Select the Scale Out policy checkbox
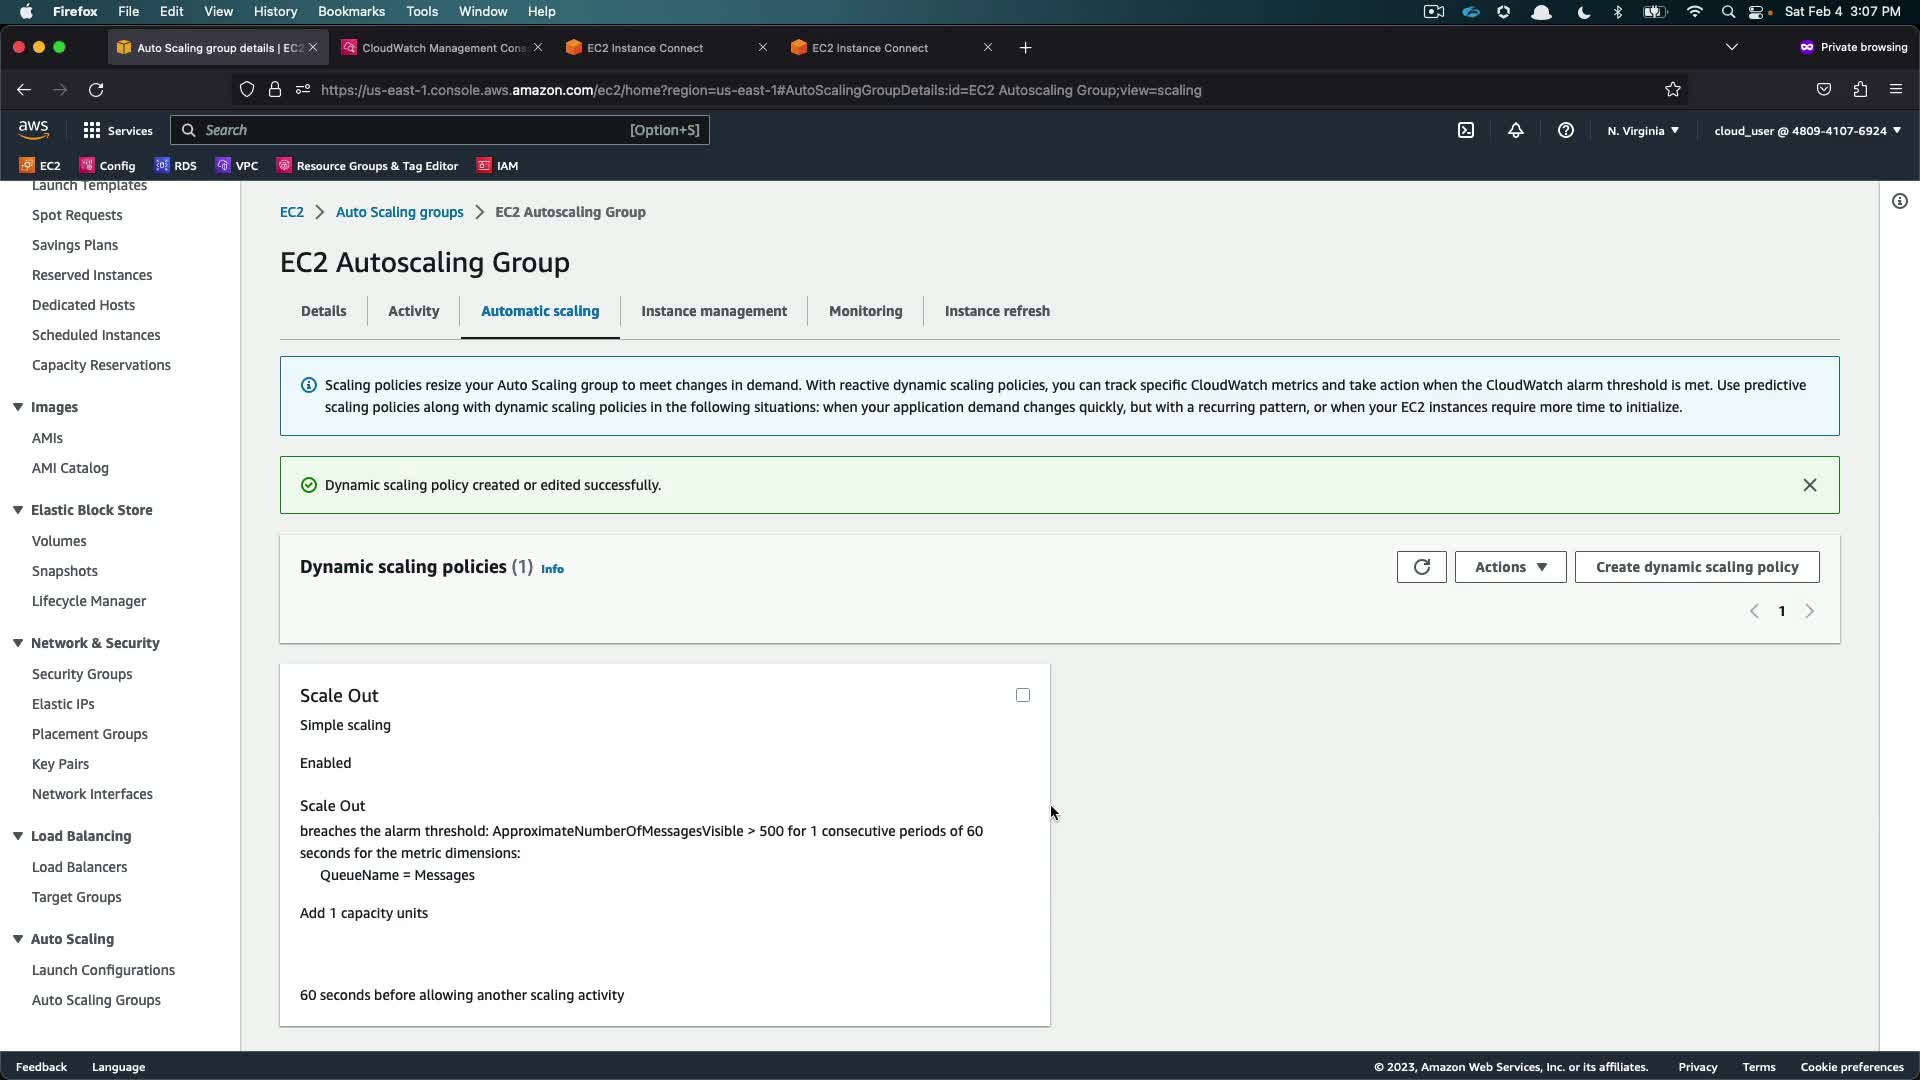Screen dimensions: 1920x1080 [x=1022, y=695]
